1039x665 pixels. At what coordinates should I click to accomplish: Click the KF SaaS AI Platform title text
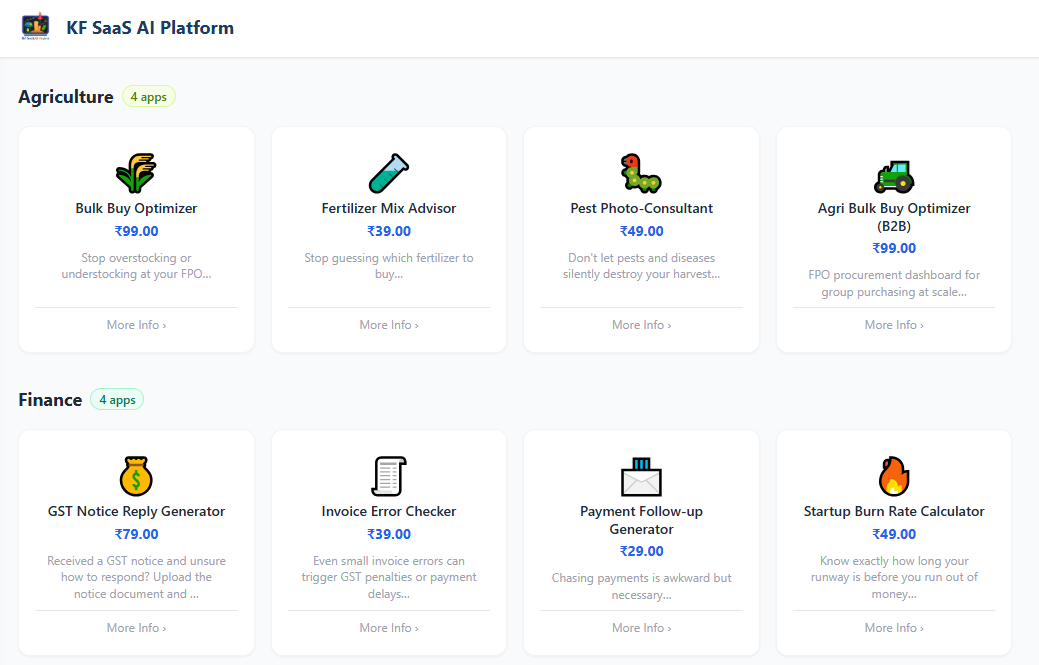[150, 27]
